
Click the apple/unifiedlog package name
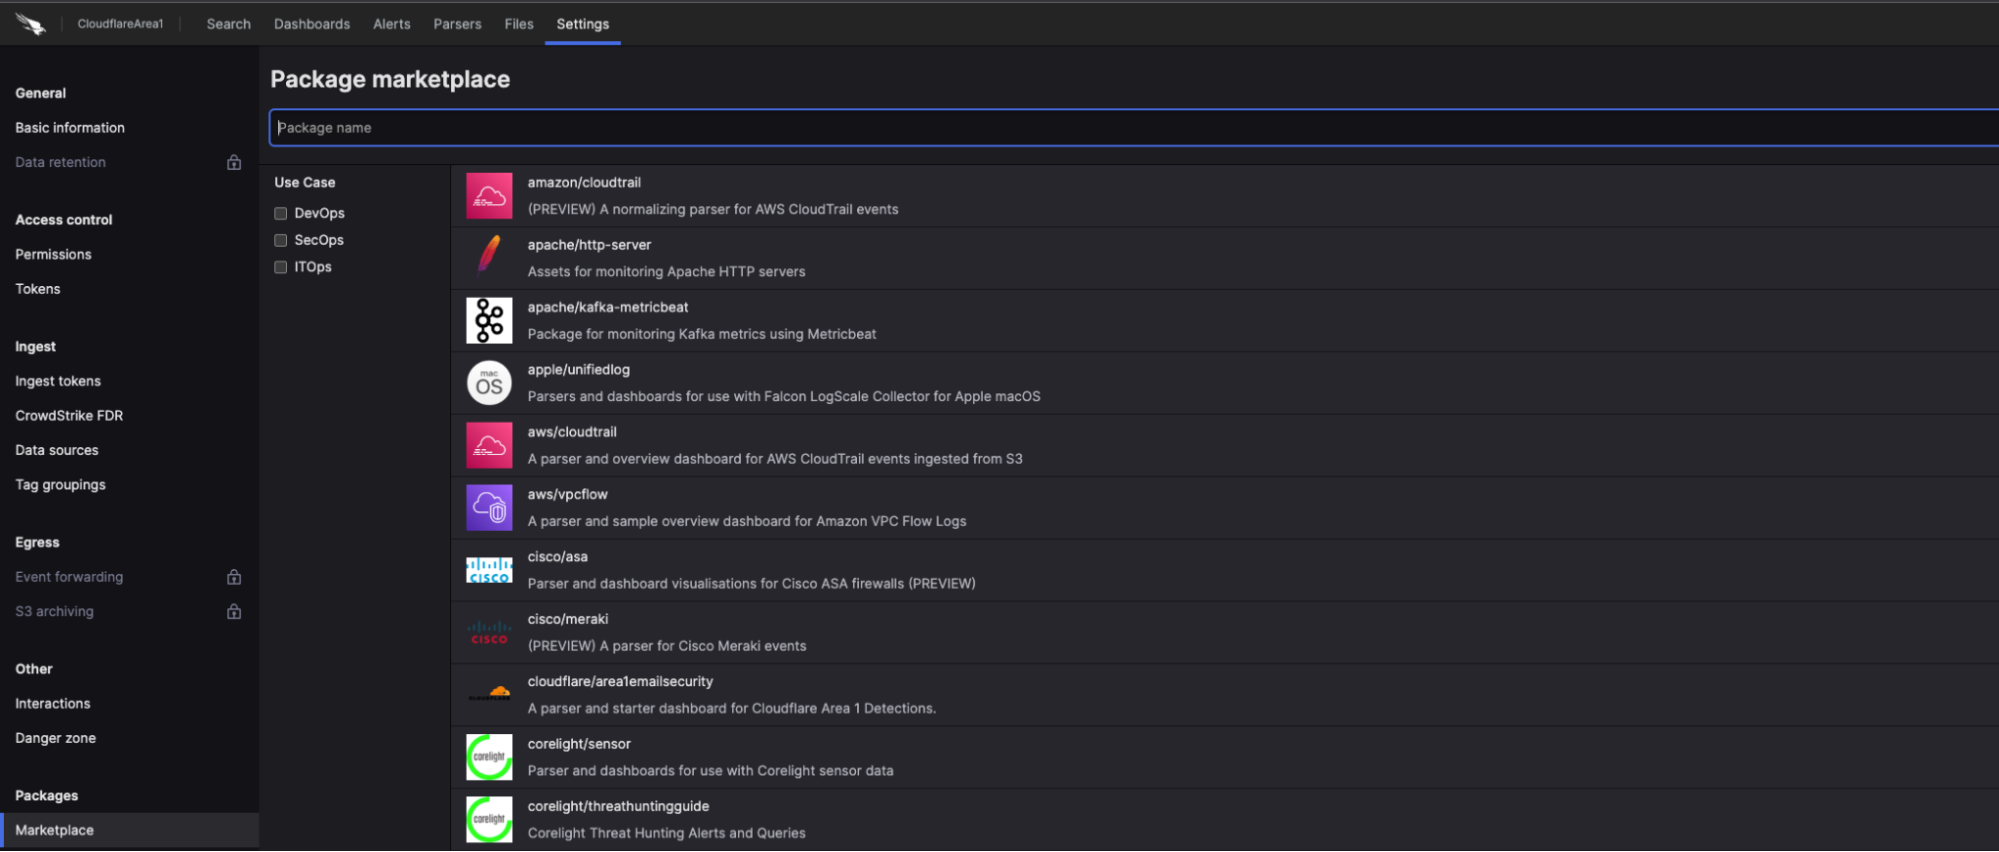pyautogui.click(x=579, y=370)
